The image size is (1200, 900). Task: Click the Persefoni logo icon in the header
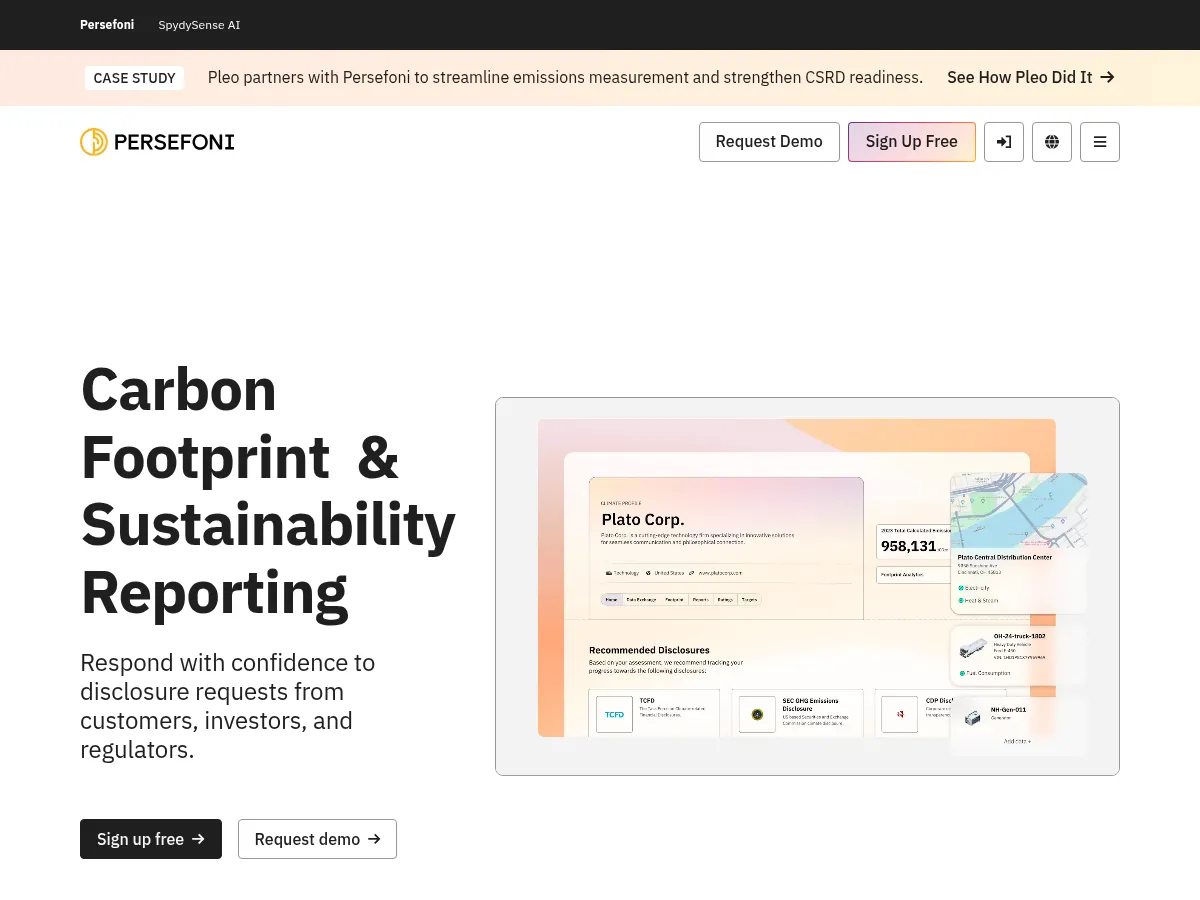(x=94, y=141)
